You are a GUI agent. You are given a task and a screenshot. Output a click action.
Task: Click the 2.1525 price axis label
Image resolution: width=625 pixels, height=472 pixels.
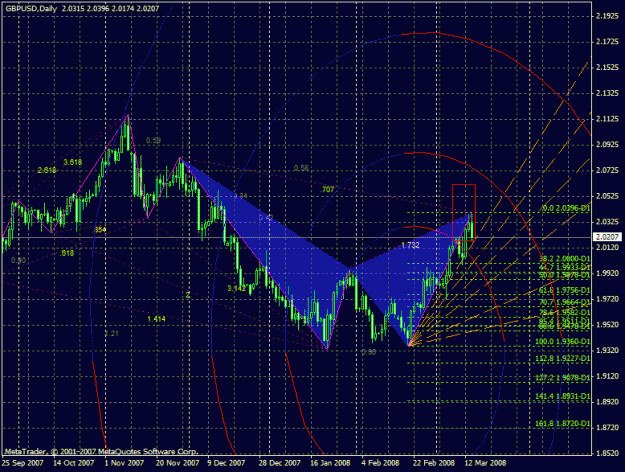[x=607, y=68]
